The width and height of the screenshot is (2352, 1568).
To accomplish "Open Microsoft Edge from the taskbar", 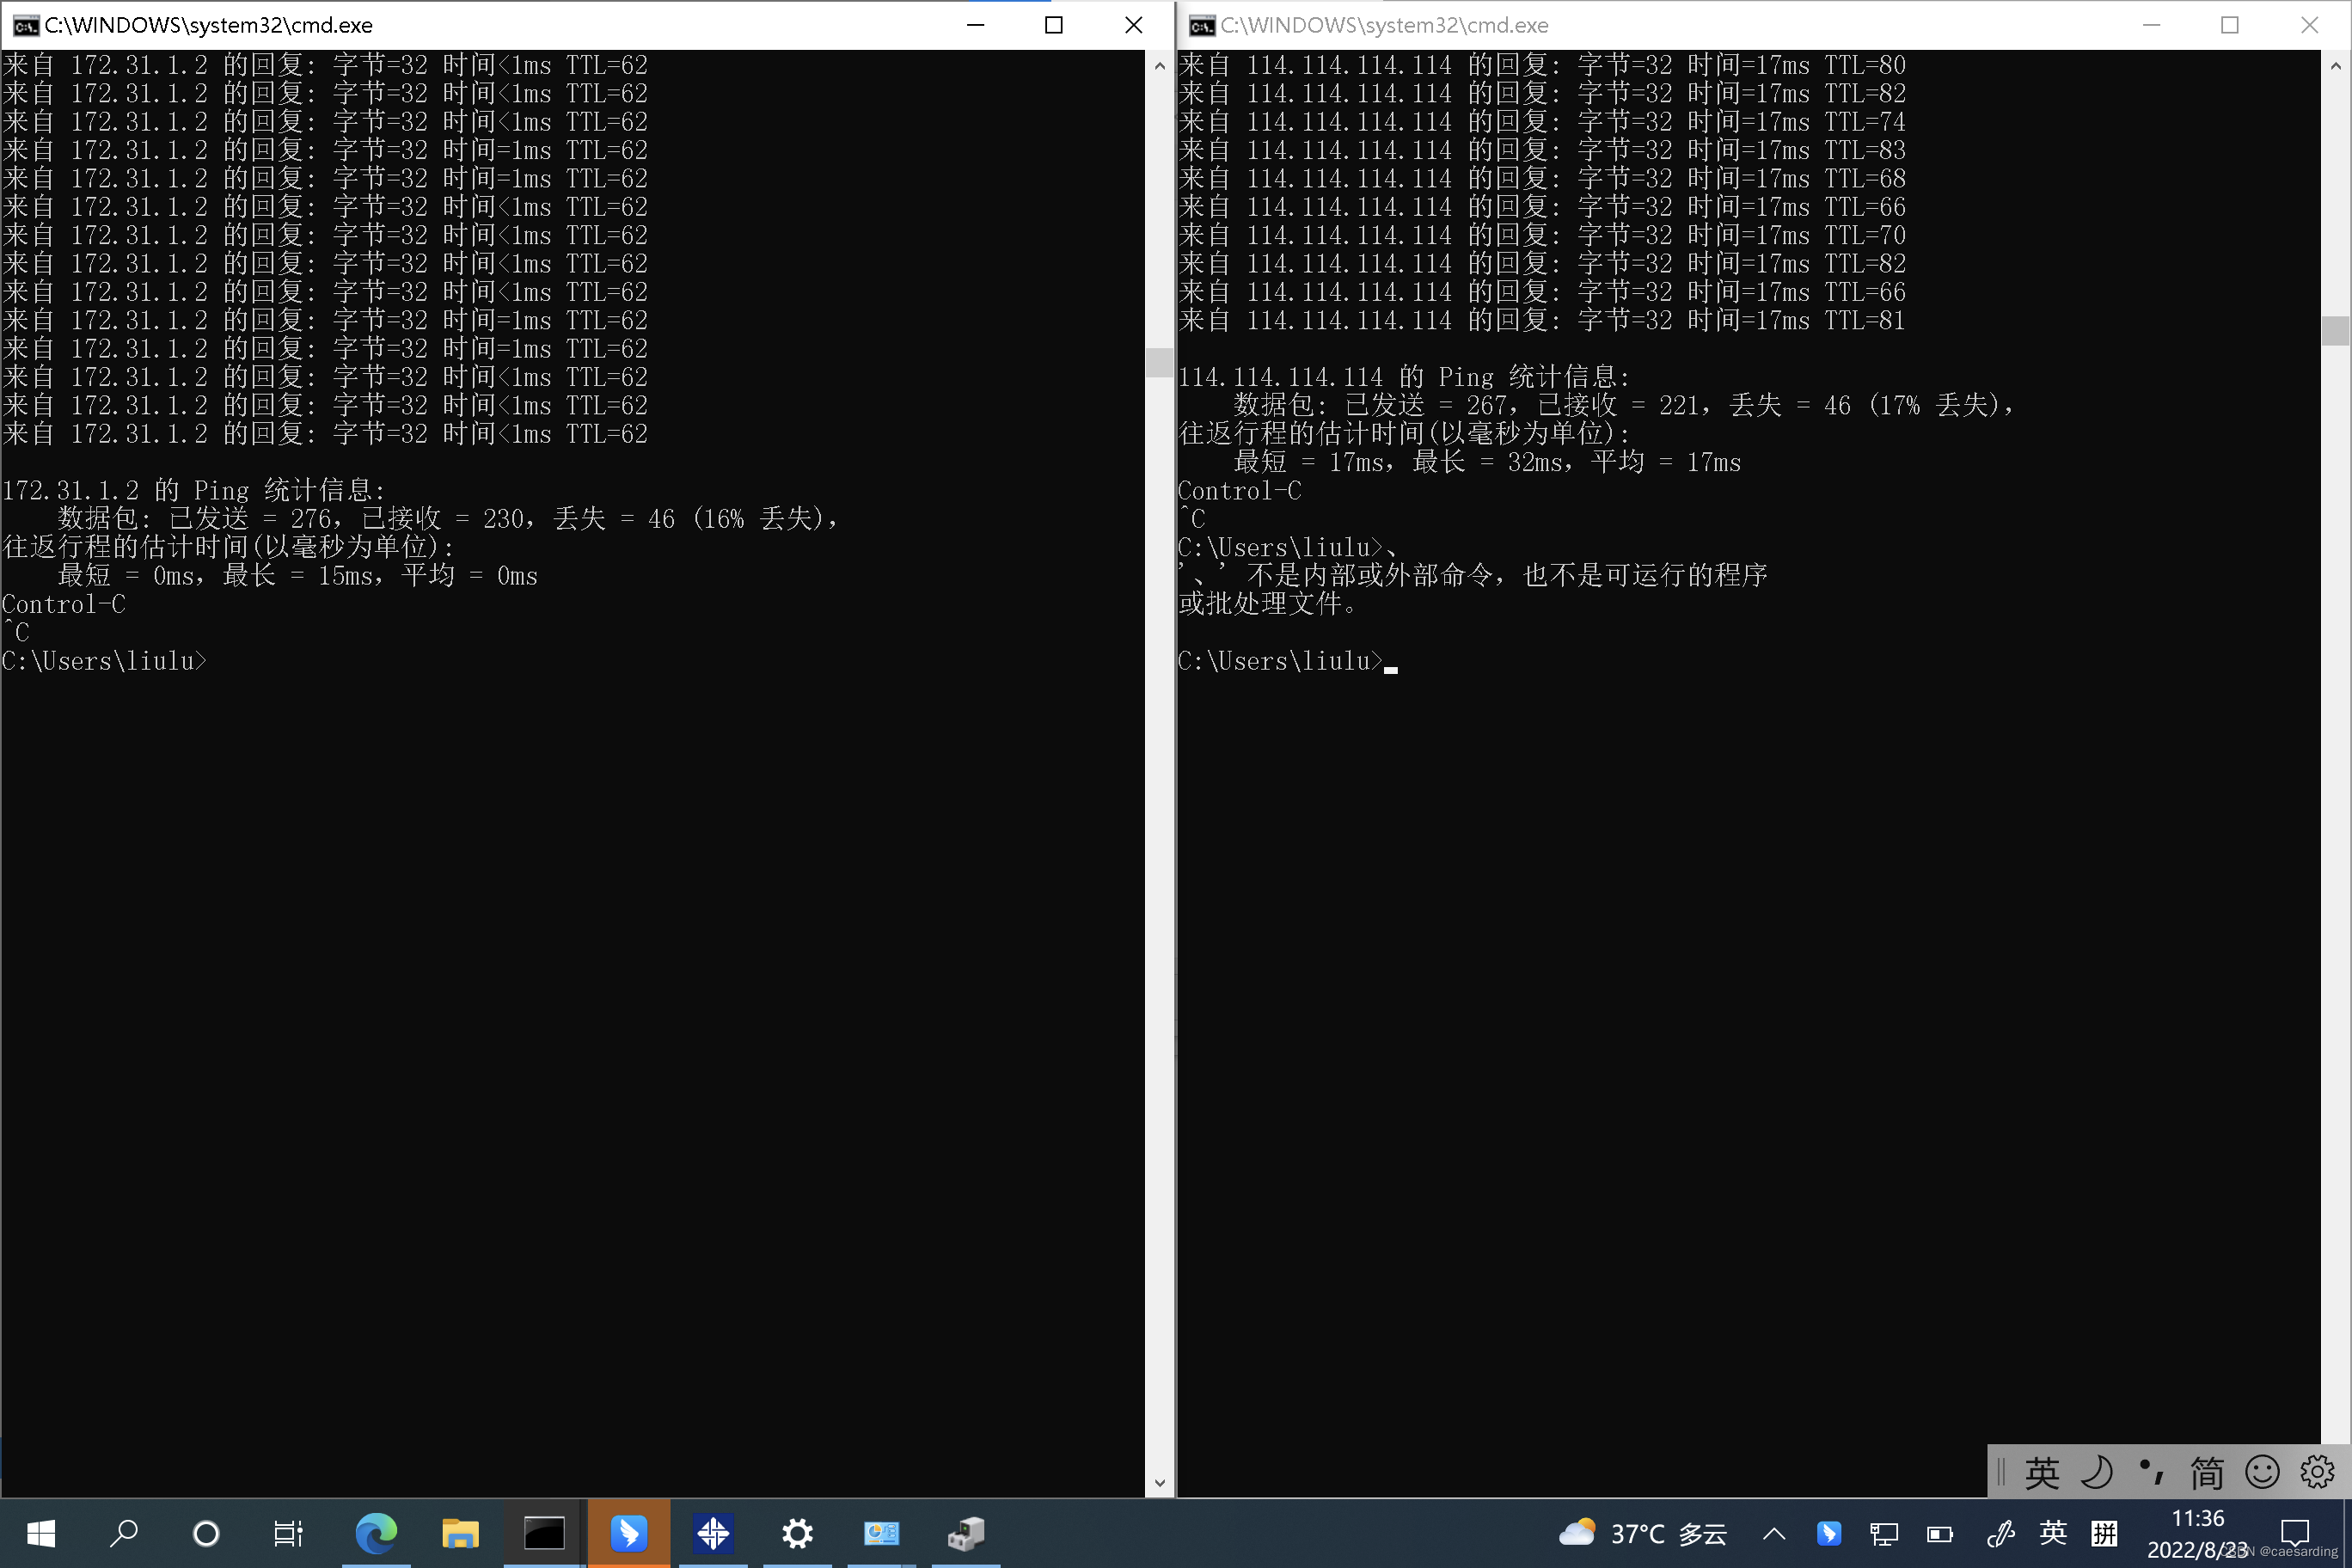I will point(376,1533).
